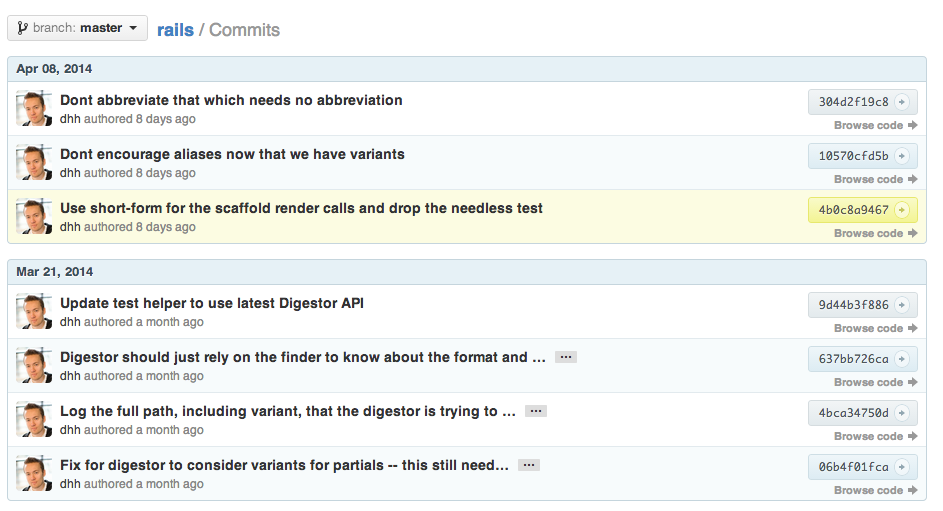Click dhh author name under 'Use short-form' commit
The image size is (943, 511).
tap(70, 227)
